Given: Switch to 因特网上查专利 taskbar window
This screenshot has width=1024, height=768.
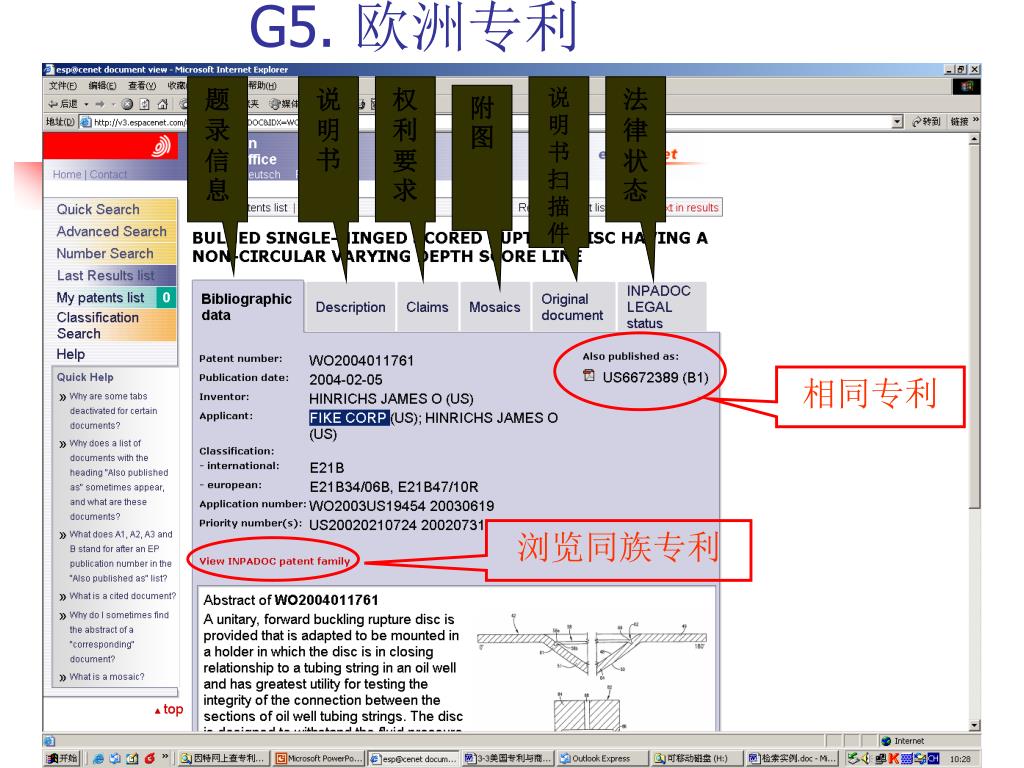Looking at the screenshot, I should 223,758.
